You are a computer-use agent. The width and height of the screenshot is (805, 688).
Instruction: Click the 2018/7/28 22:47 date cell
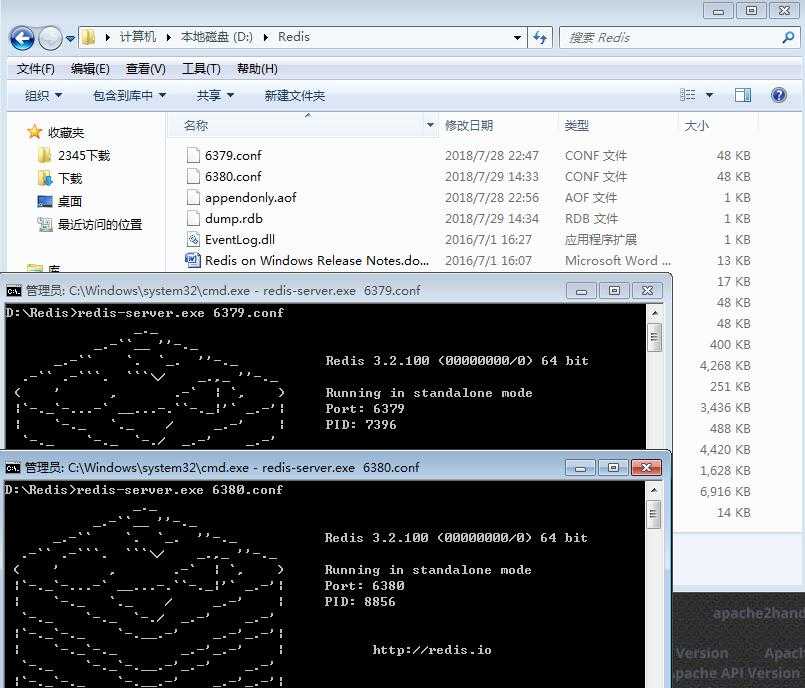coord(492,156)
